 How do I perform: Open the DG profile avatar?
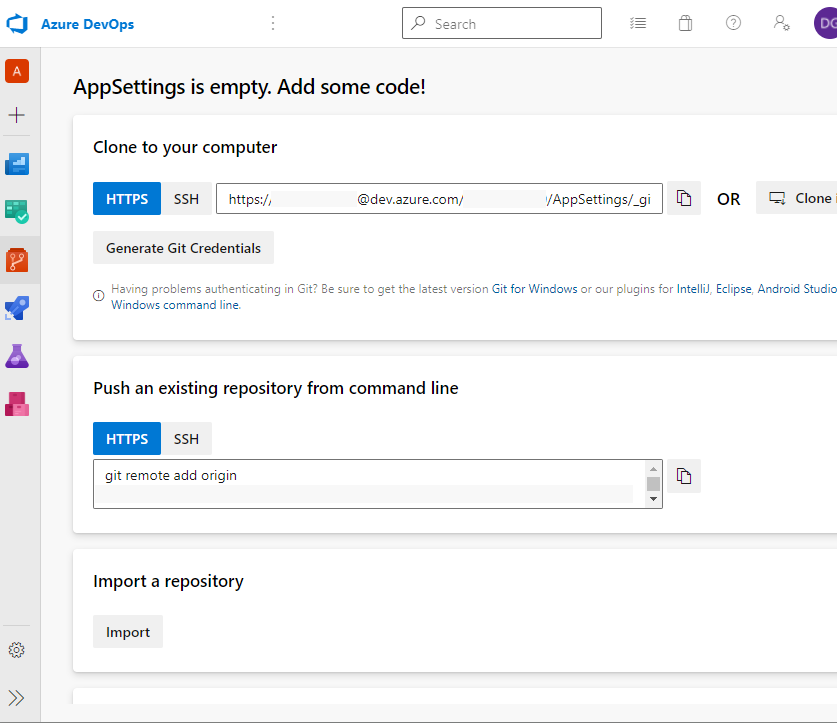[x=825, y=23]
